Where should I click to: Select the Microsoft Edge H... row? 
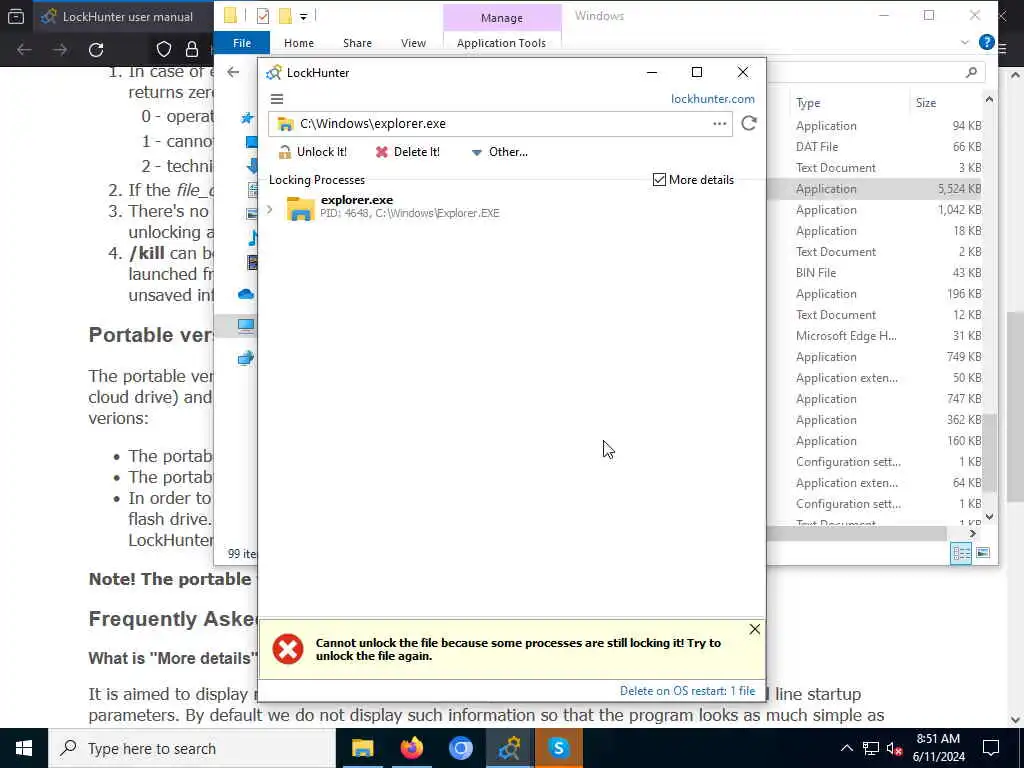click(875, 336)
